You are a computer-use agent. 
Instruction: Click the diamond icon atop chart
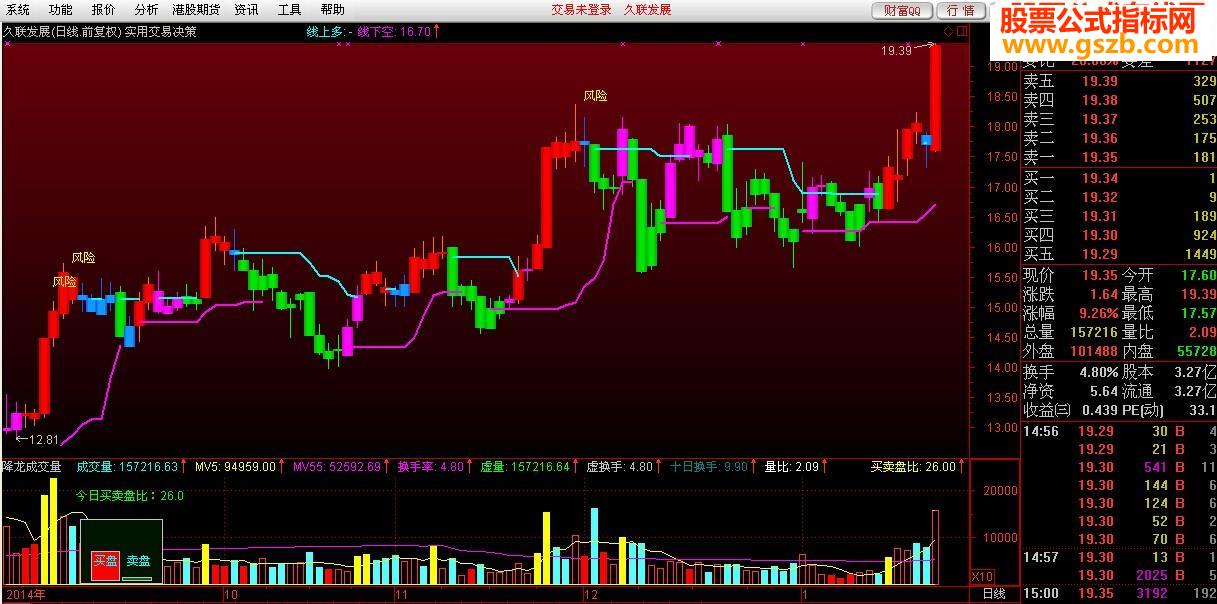click(947, 31)
